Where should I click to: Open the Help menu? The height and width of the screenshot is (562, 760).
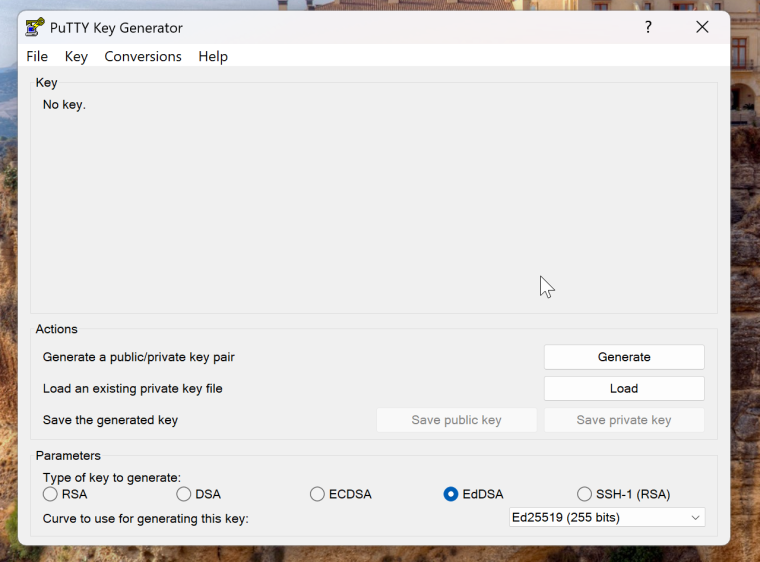[x=213, y=56]
